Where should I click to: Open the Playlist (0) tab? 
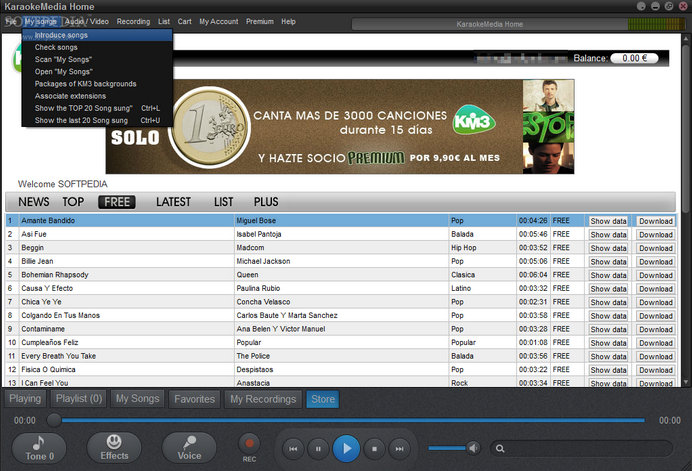pyautogui.click(x=79, y=399)
